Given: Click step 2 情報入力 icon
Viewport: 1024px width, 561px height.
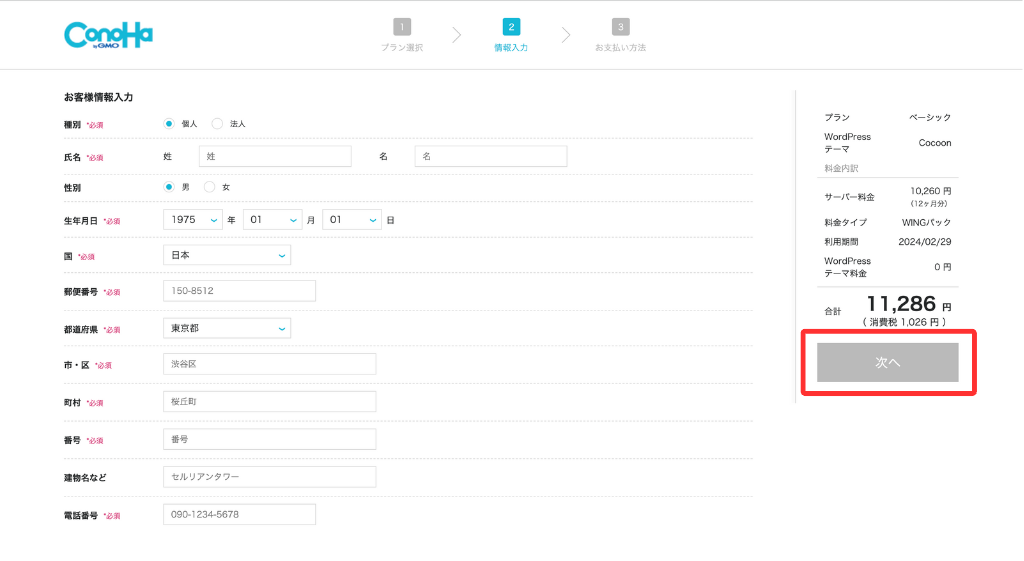Looking at the screenshot, I should coord(511,27).
